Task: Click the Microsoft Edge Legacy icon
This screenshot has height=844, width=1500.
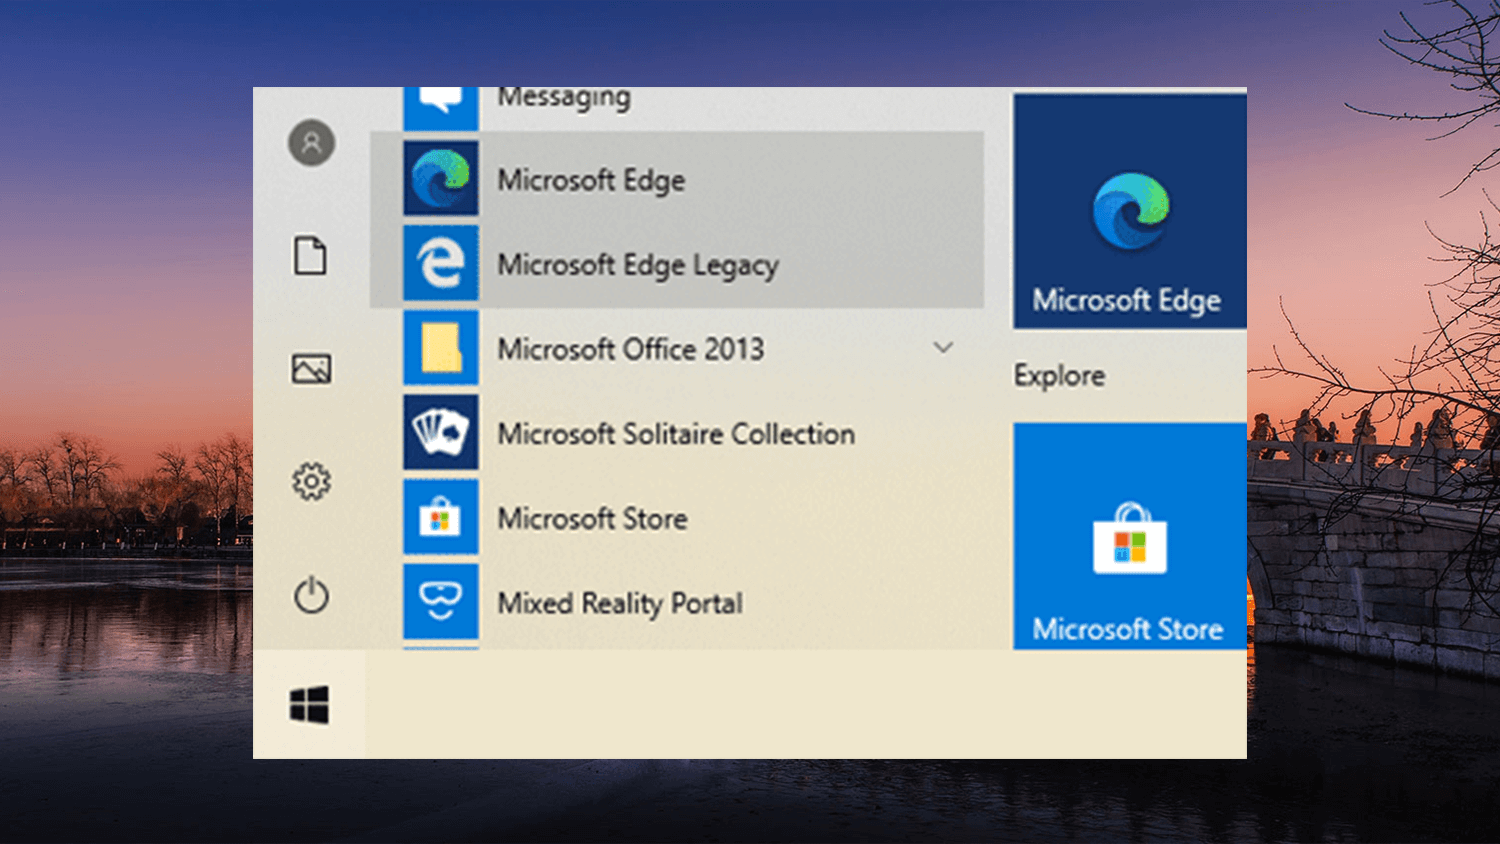Action: coord(441,263)
